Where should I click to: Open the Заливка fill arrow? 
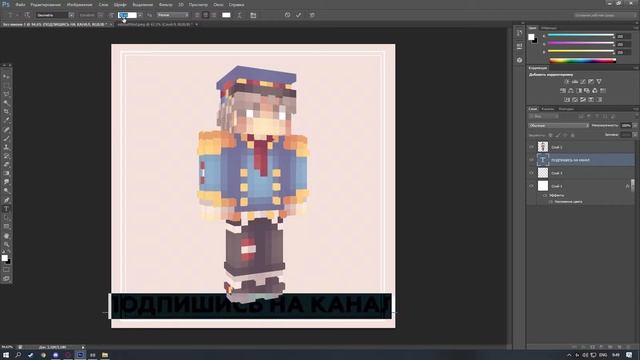[x=635, y=135]
